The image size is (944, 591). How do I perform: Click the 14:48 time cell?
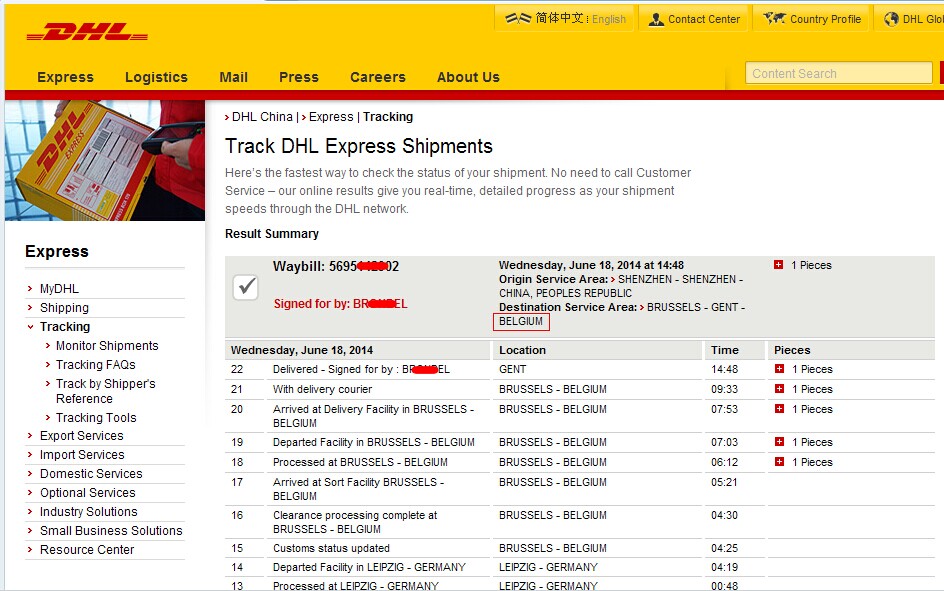pyautogui.click(x=724, y=370)
